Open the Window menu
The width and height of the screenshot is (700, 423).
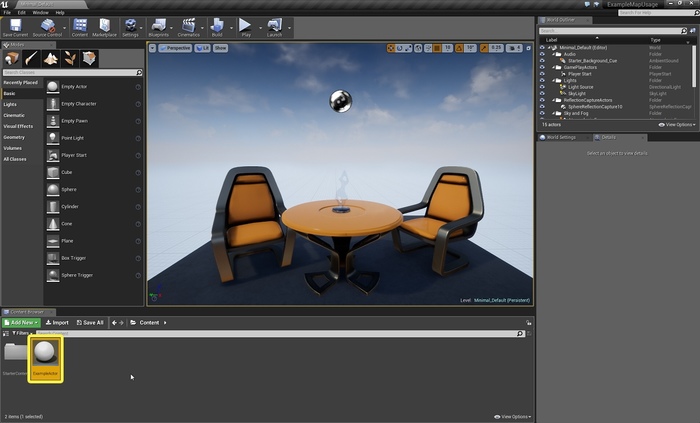point(40,12)
